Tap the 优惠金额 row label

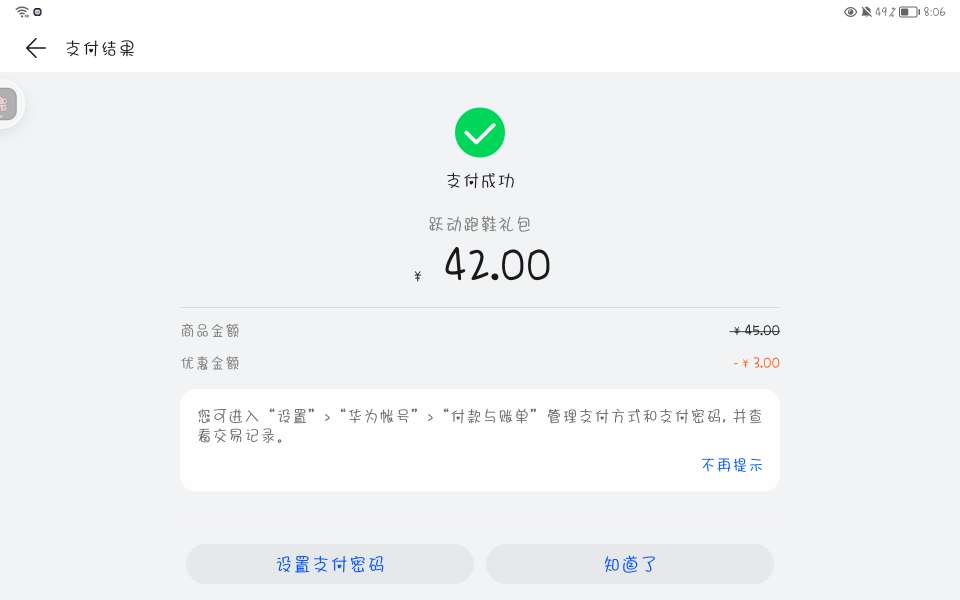[x=211, y=363]
